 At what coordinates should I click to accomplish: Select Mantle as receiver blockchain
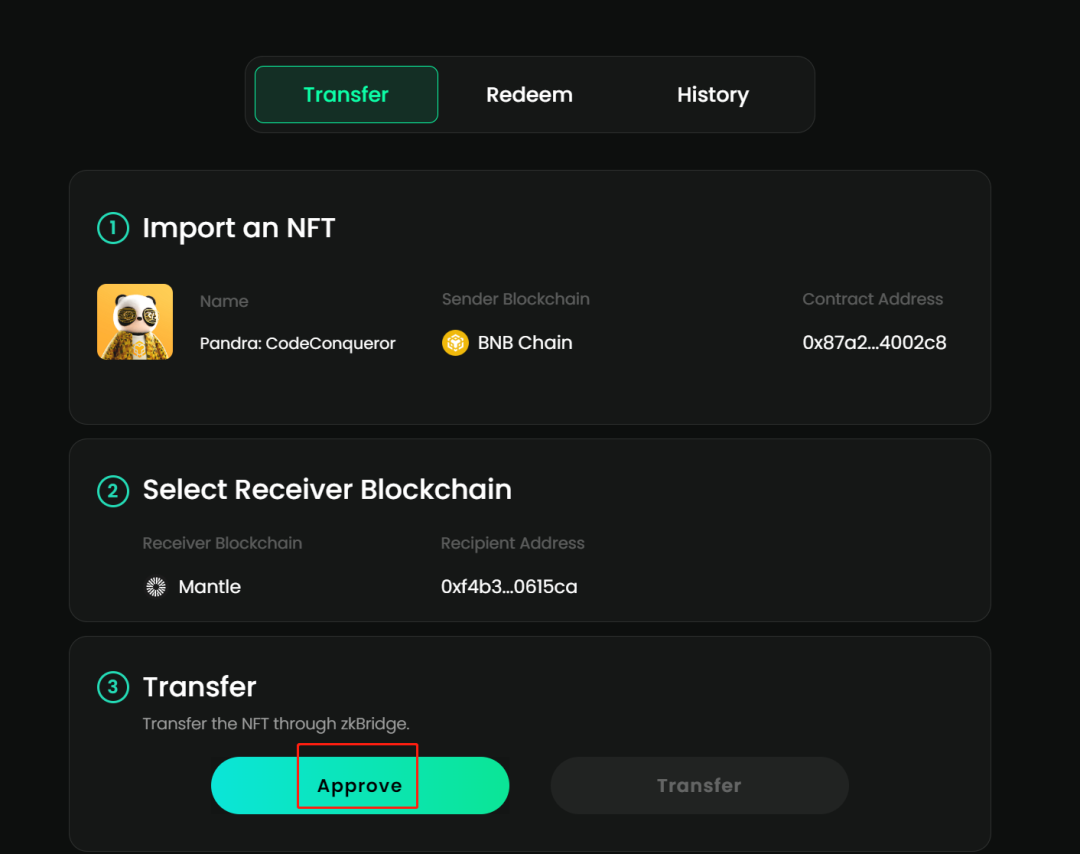209,587
